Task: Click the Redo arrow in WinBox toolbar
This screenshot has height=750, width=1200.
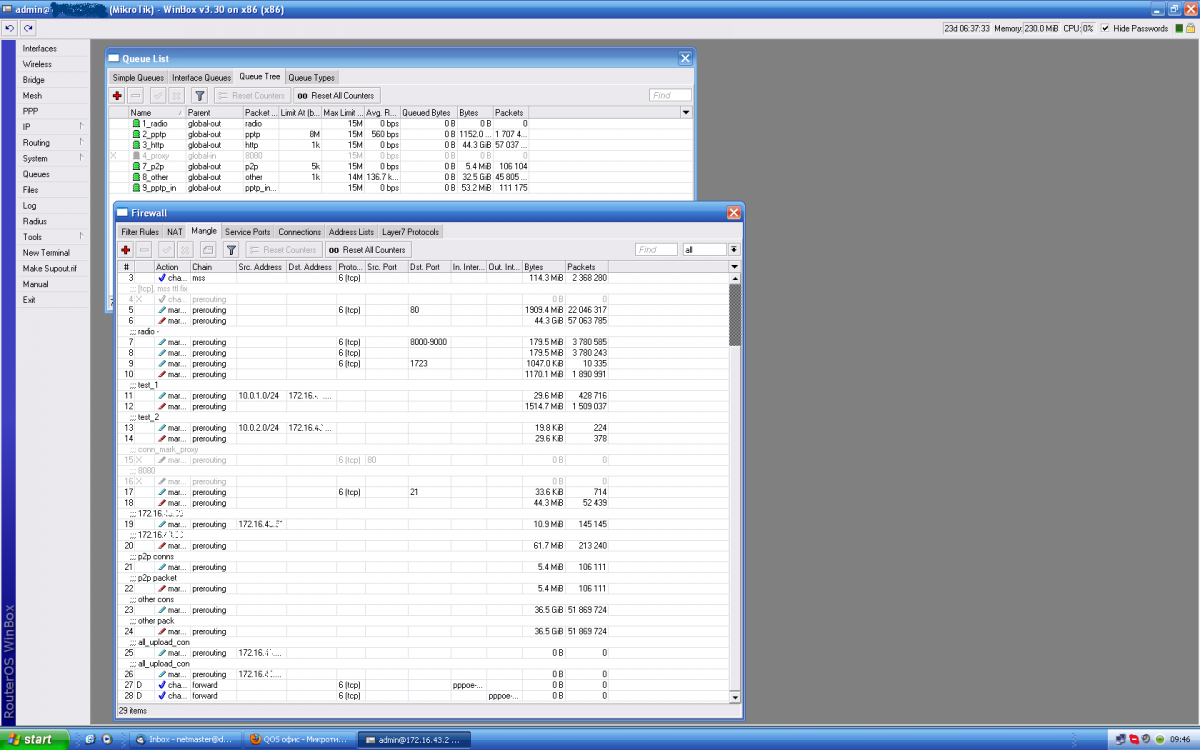Action: 27,28
